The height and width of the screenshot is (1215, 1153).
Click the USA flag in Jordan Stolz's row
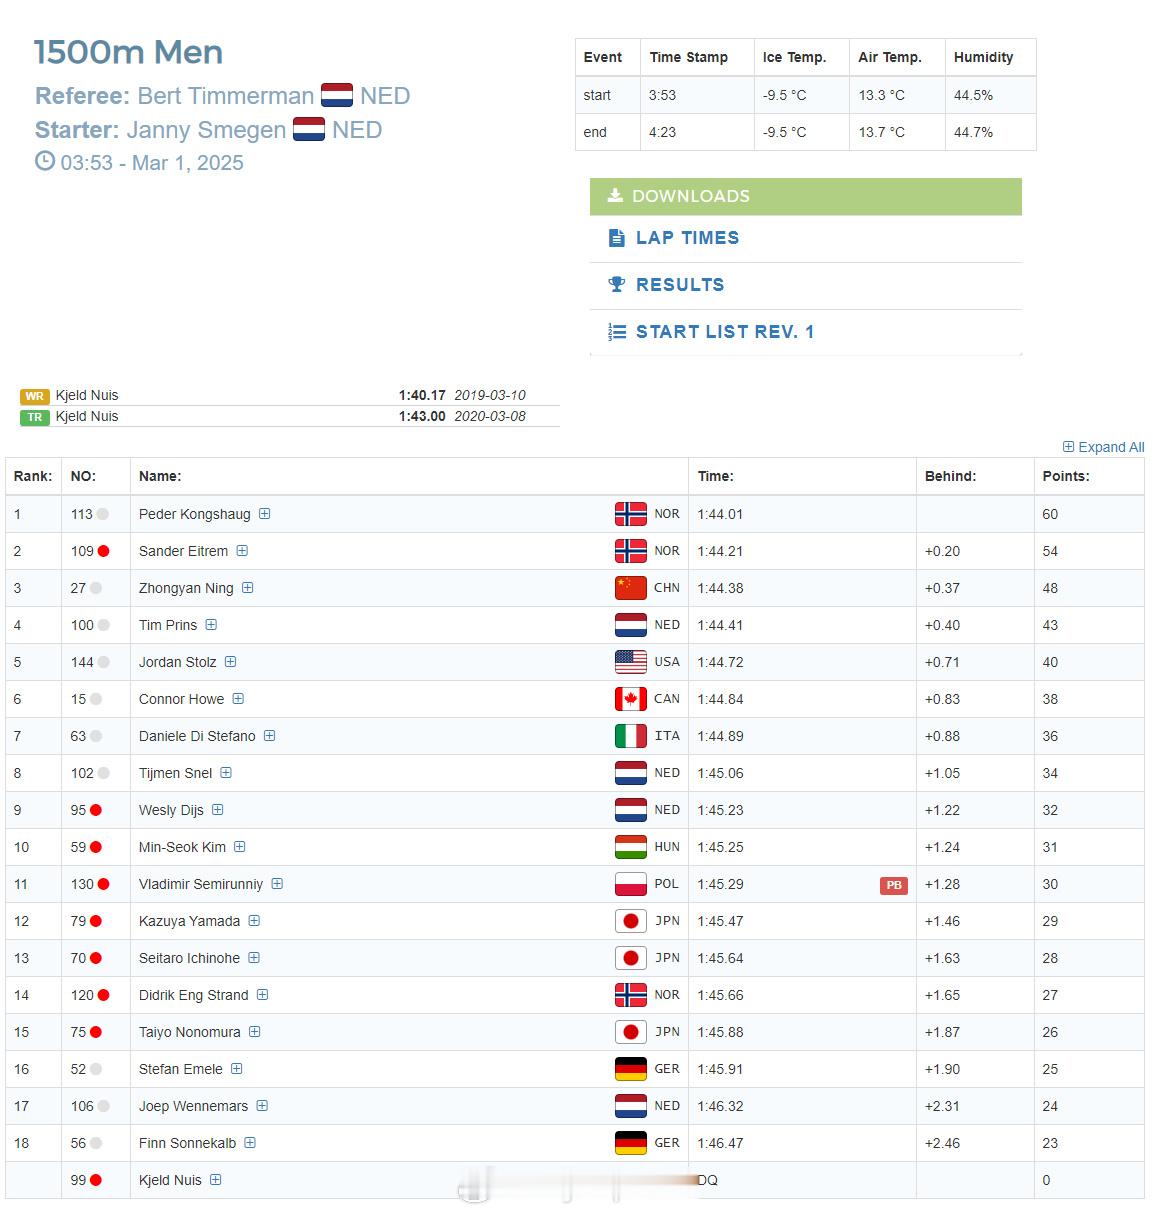point(631,662)
